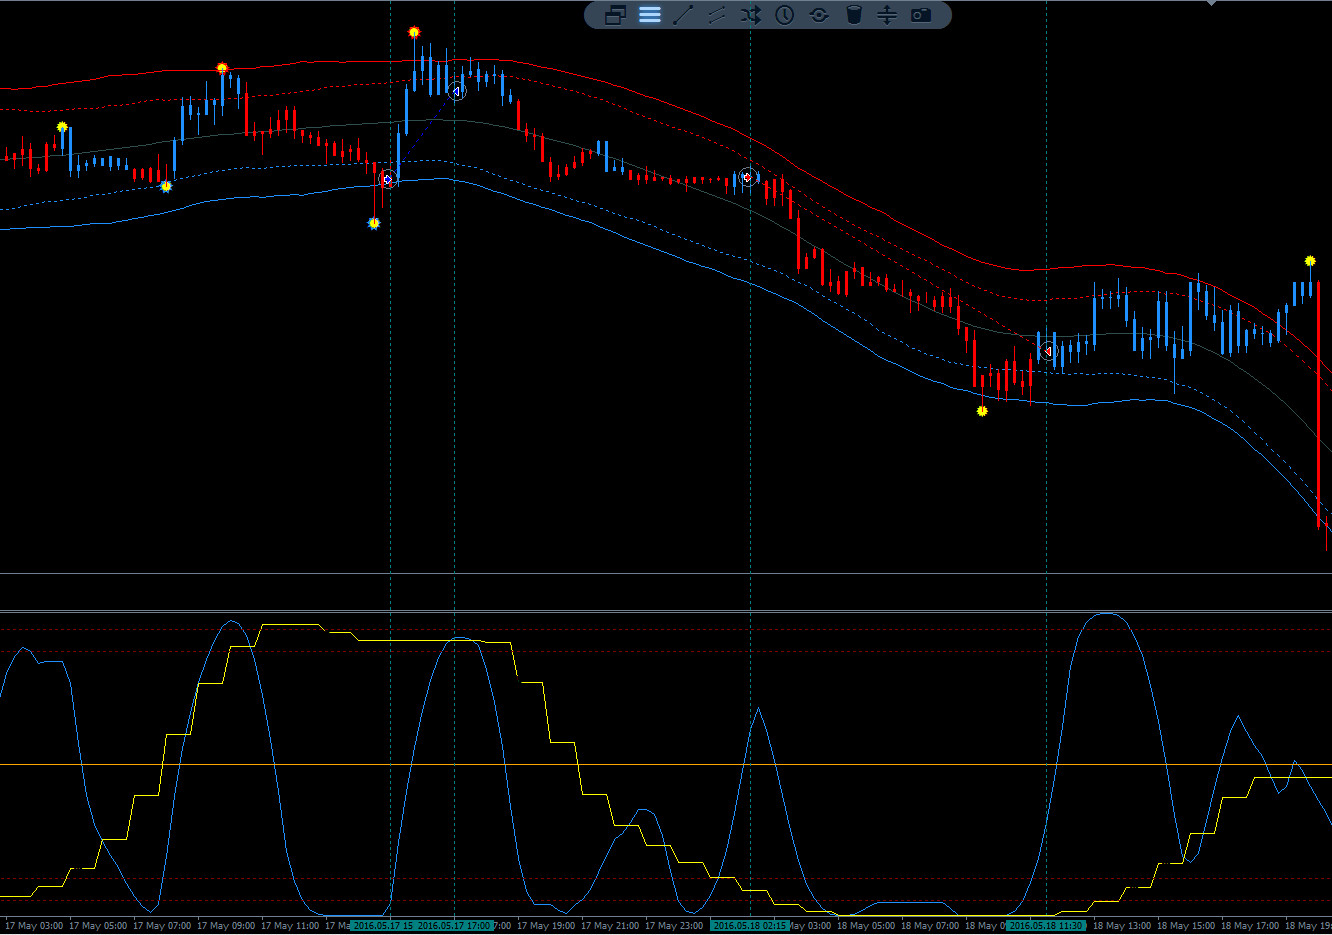Select the parallel channel lines tool

pos(717,15)
